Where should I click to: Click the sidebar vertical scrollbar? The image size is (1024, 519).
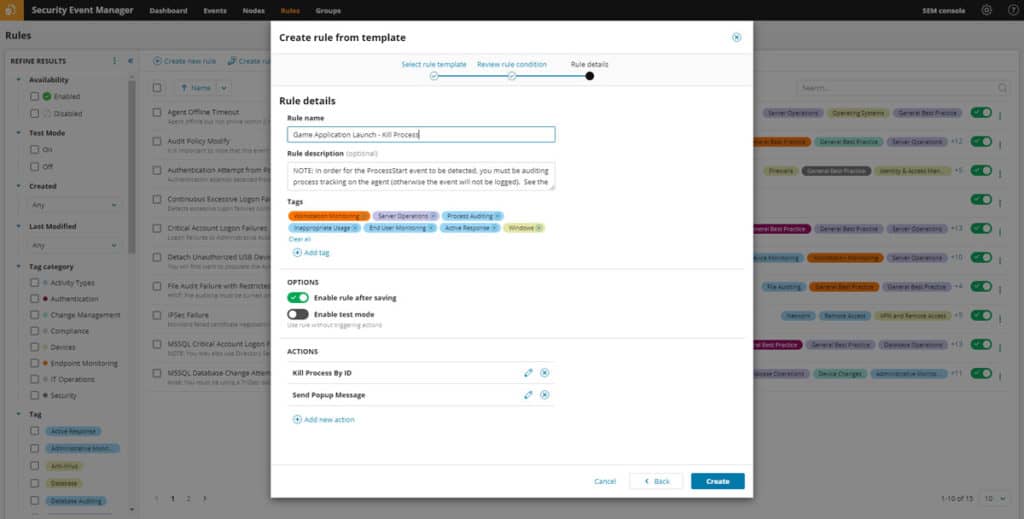coord(133,167)
